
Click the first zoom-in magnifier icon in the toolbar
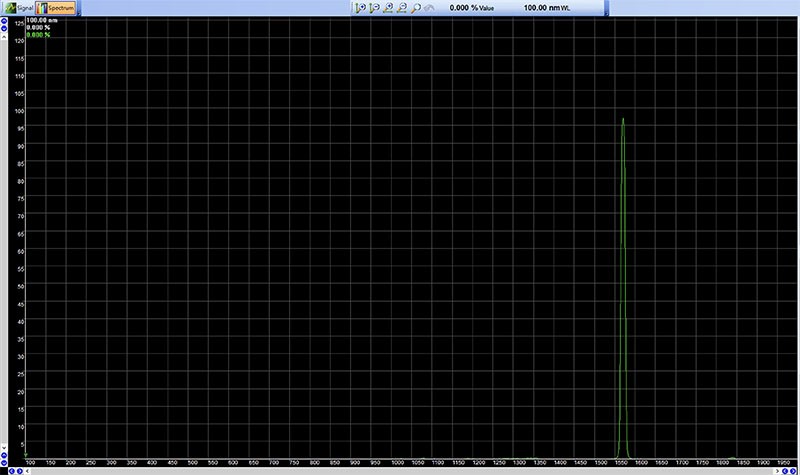[x=360, y=7]
